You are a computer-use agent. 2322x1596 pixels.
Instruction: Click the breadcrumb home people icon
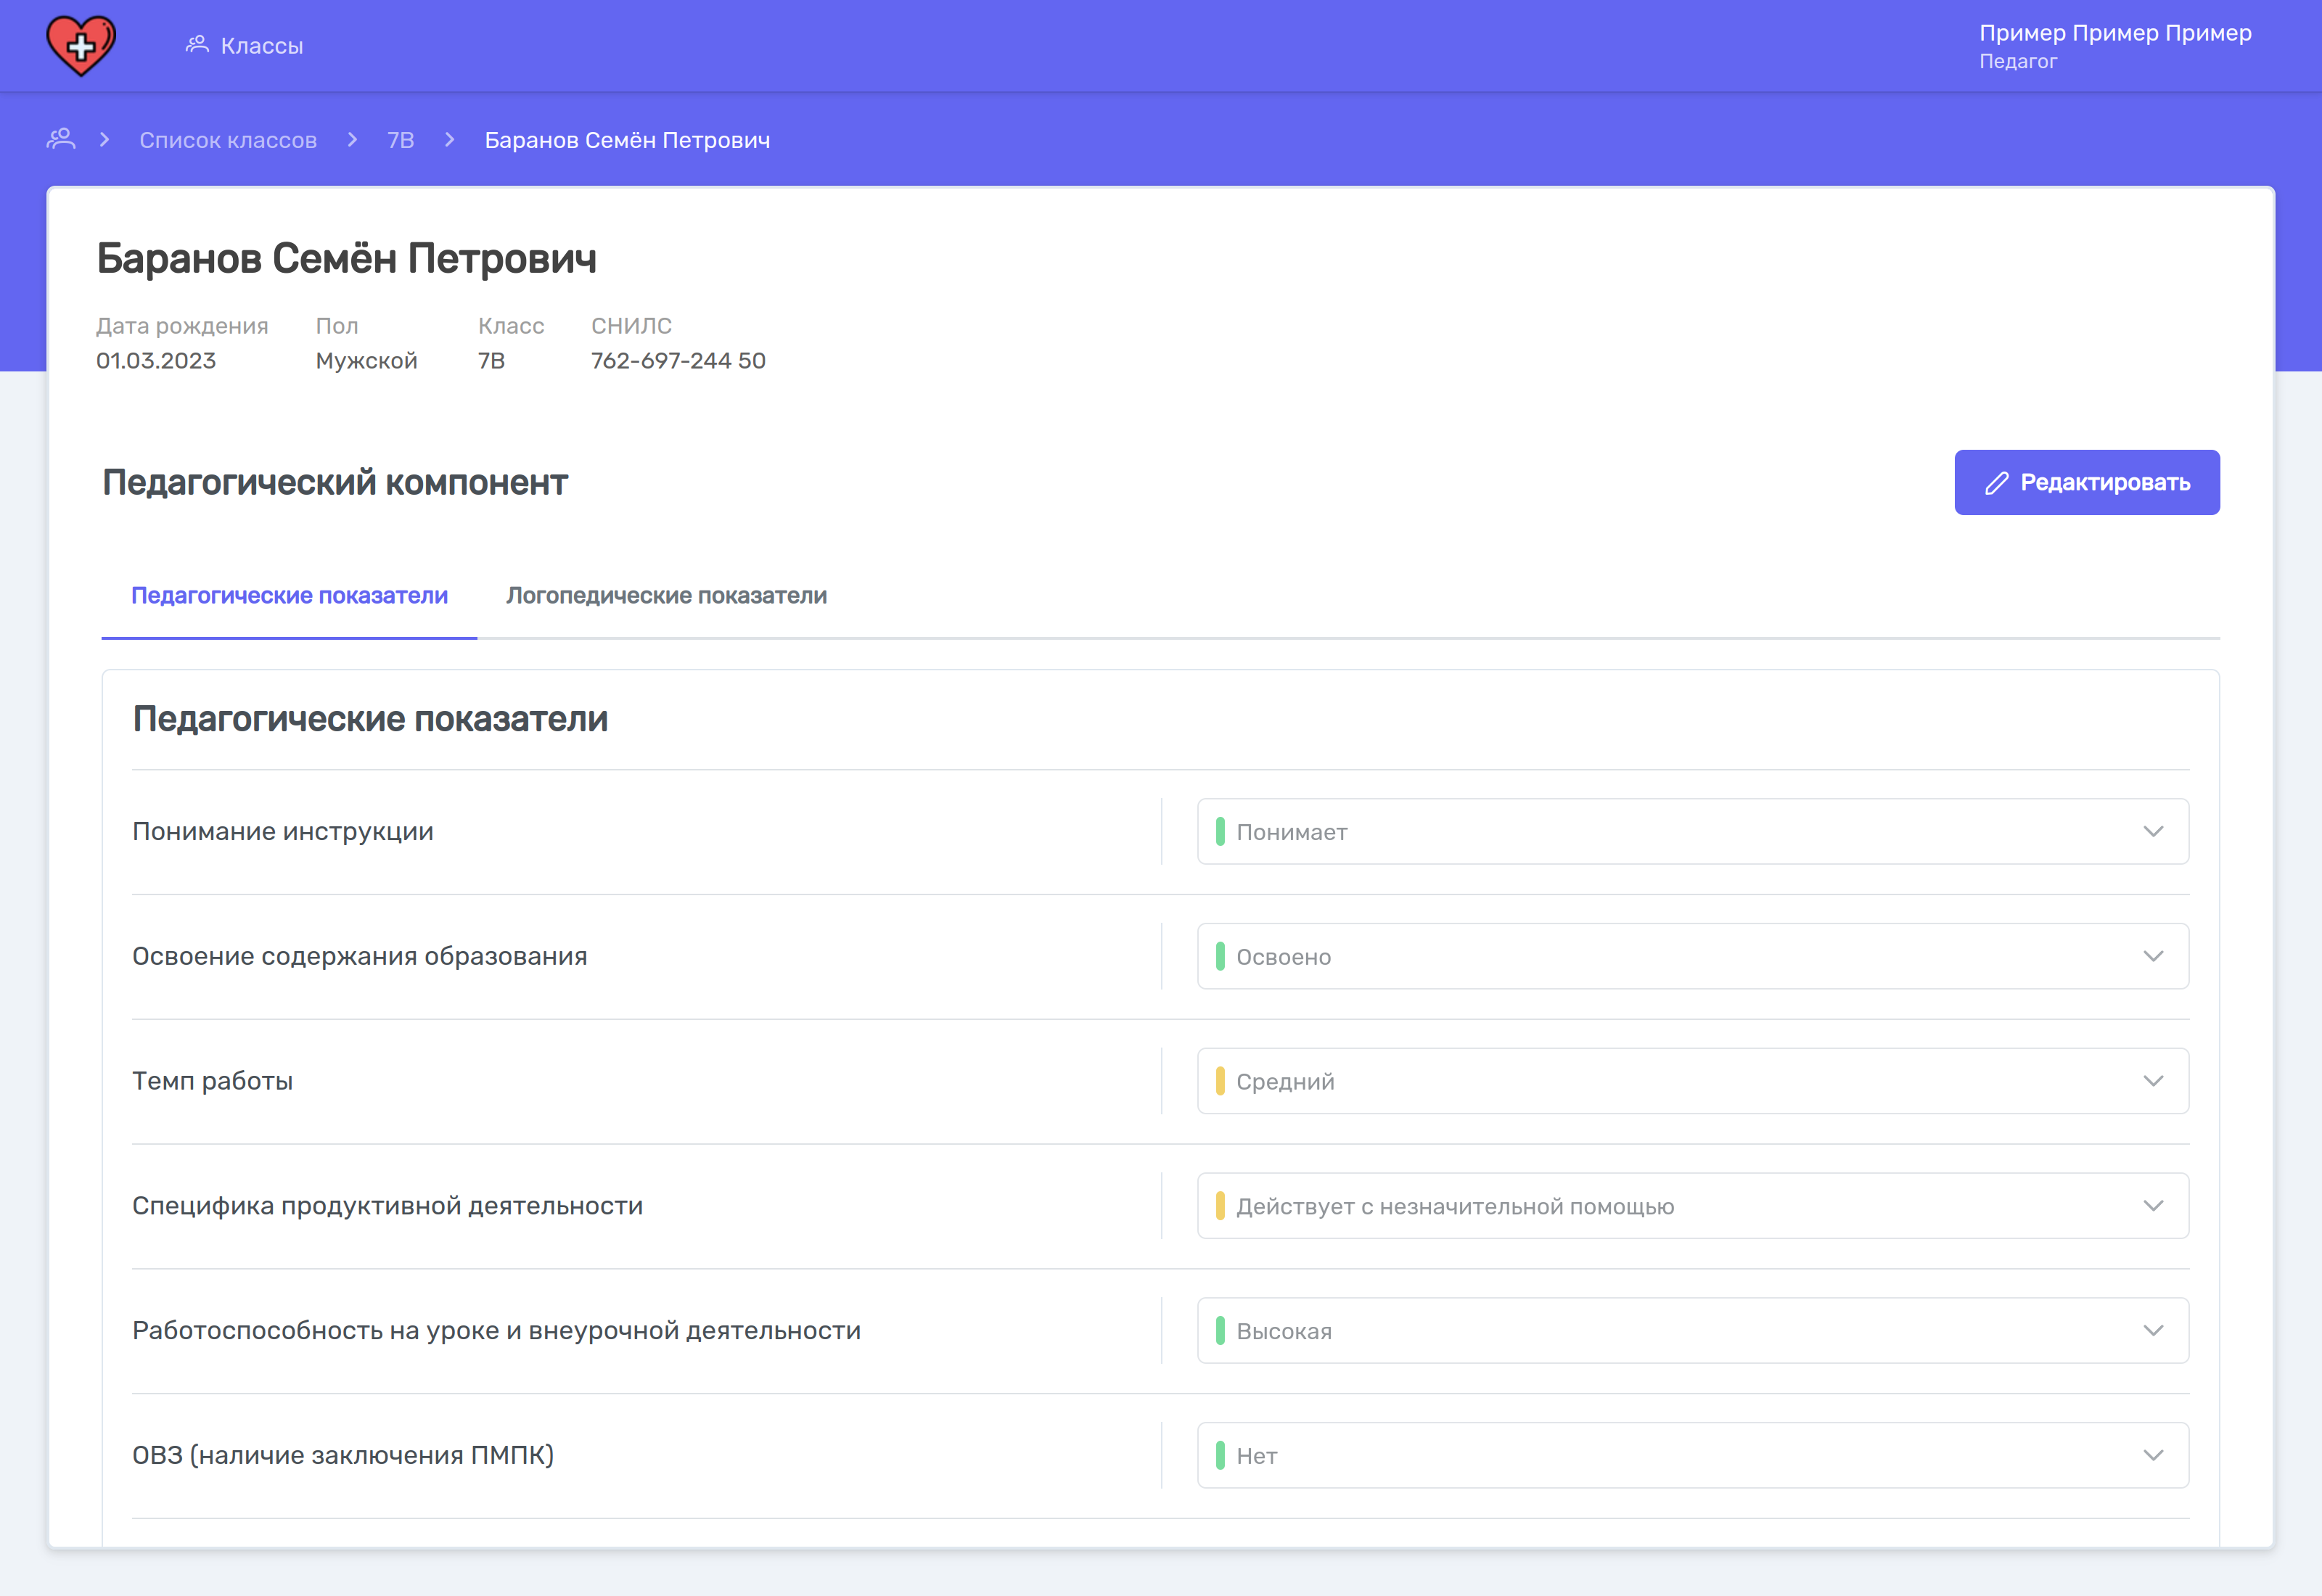(x=61, y=139)
